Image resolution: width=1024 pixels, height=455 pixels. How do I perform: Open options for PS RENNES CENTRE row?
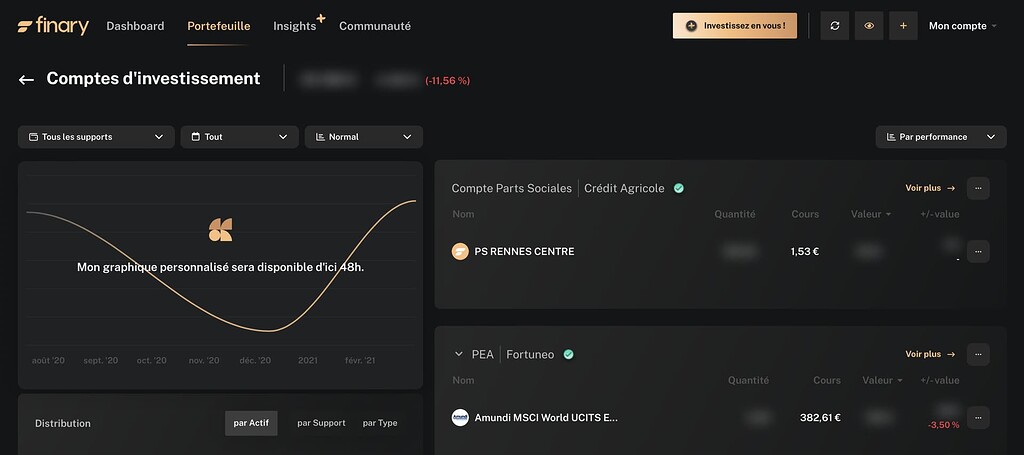[x=978, y=251]
